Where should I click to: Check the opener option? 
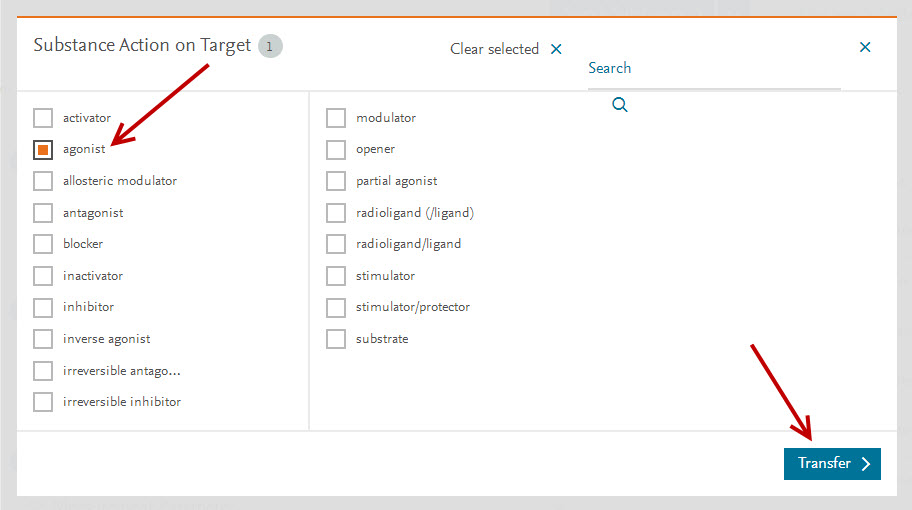point(336,150)
